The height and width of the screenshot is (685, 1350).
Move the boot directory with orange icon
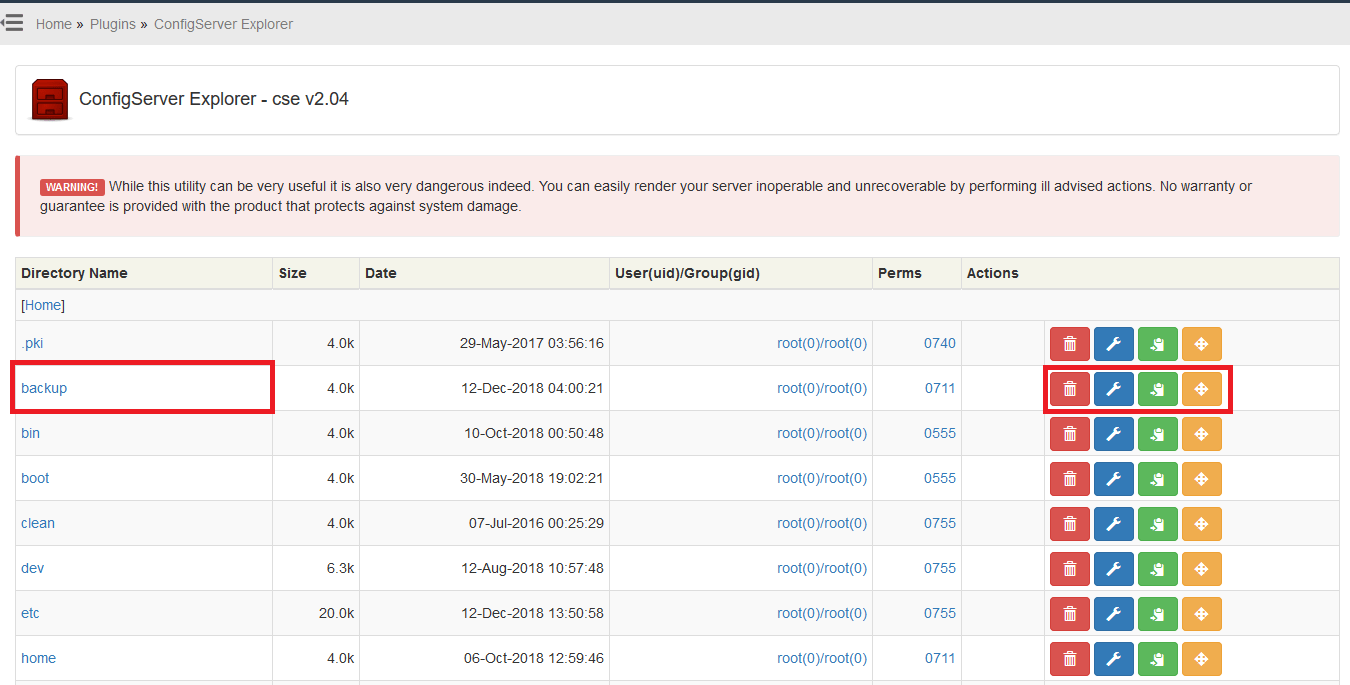1202,479
